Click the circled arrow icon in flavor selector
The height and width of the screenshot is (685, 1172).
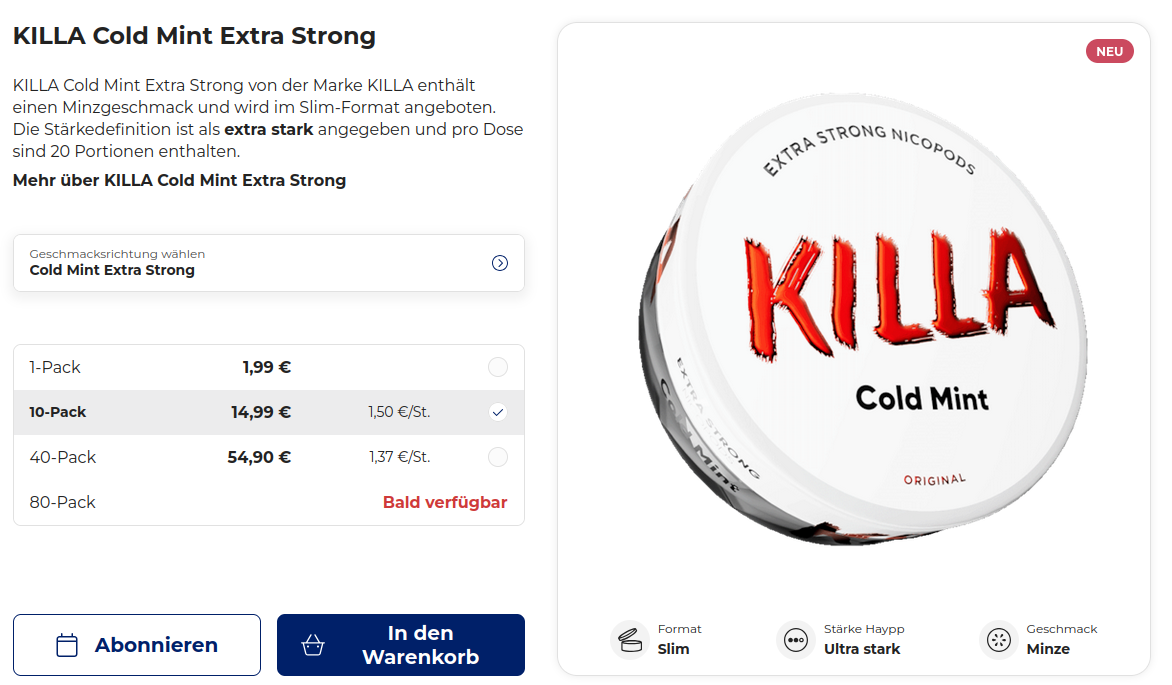500,263
